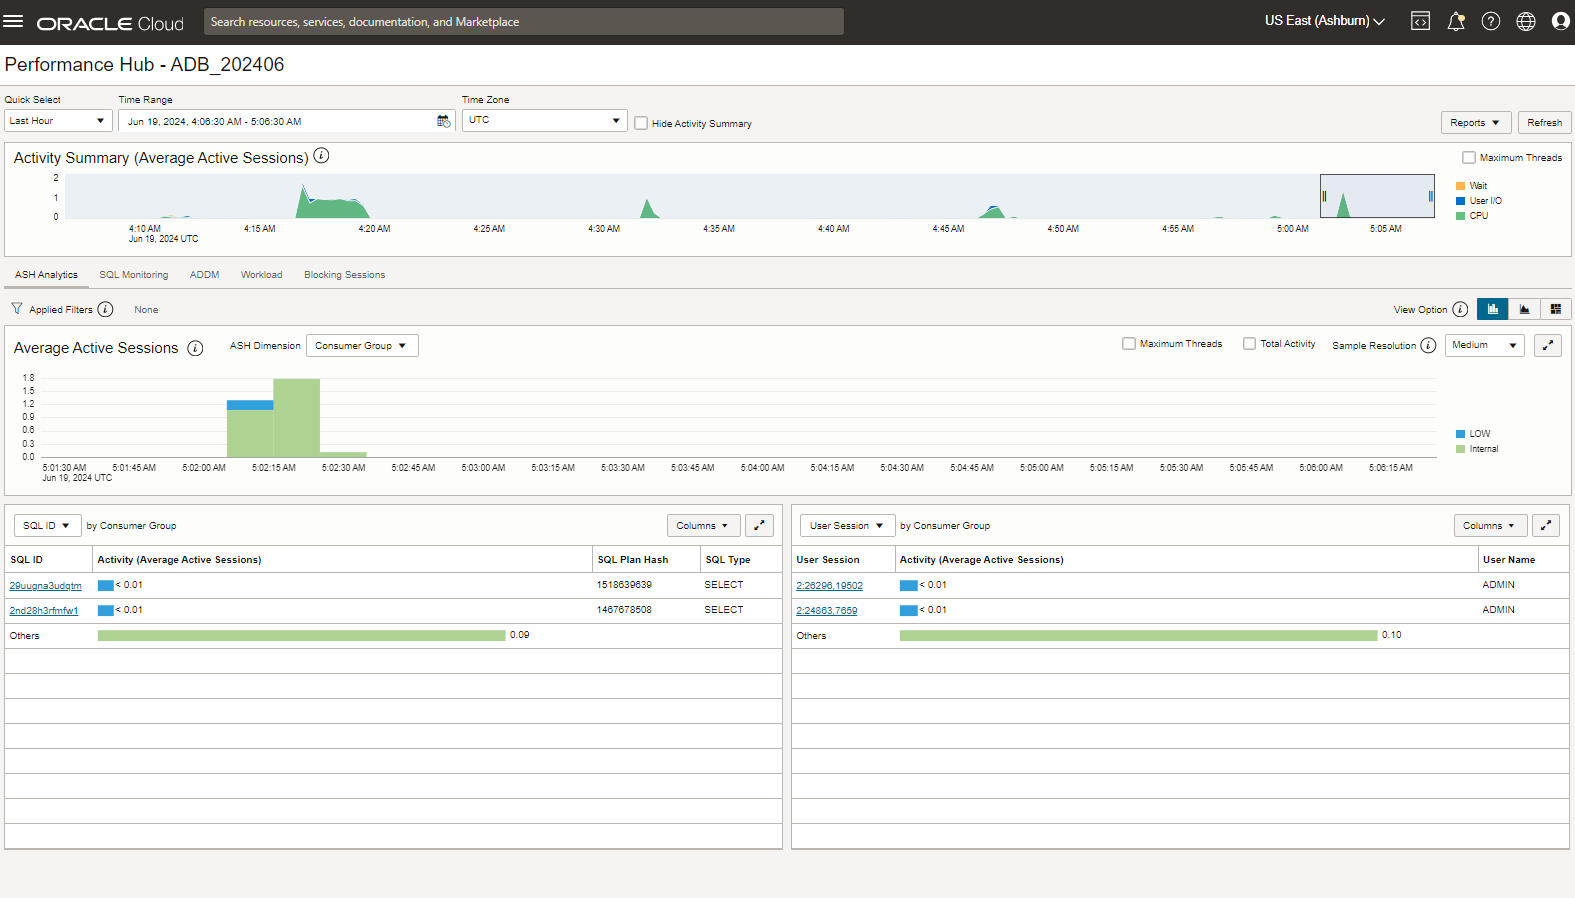The height and width of the screenshot is (898, 1575).
Task: Select bar chart view option
Action: pos(1493,309)
